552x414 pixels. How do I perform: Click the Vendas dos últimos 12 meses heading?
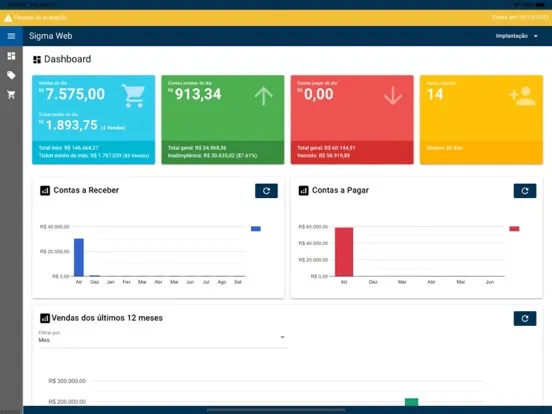point(107,318)
